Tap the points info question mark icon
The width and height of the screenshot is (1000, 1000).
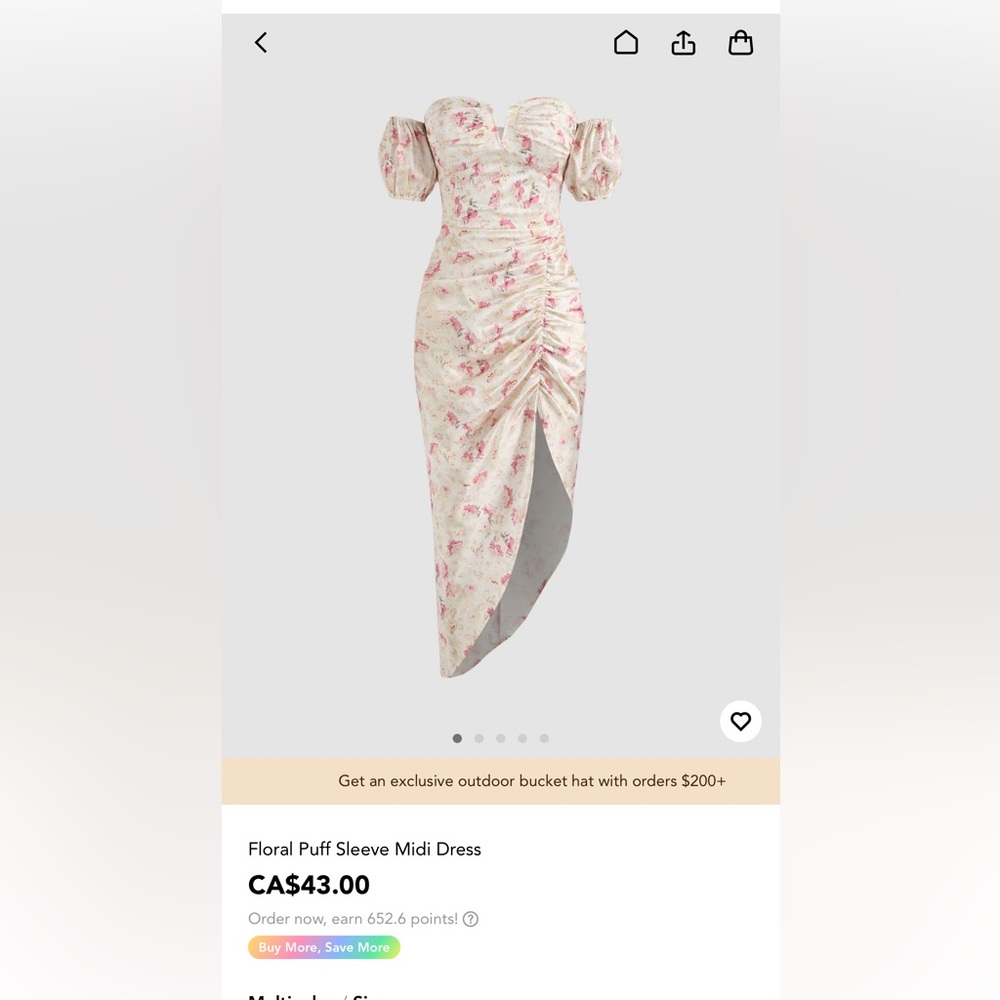pos(470,919)
